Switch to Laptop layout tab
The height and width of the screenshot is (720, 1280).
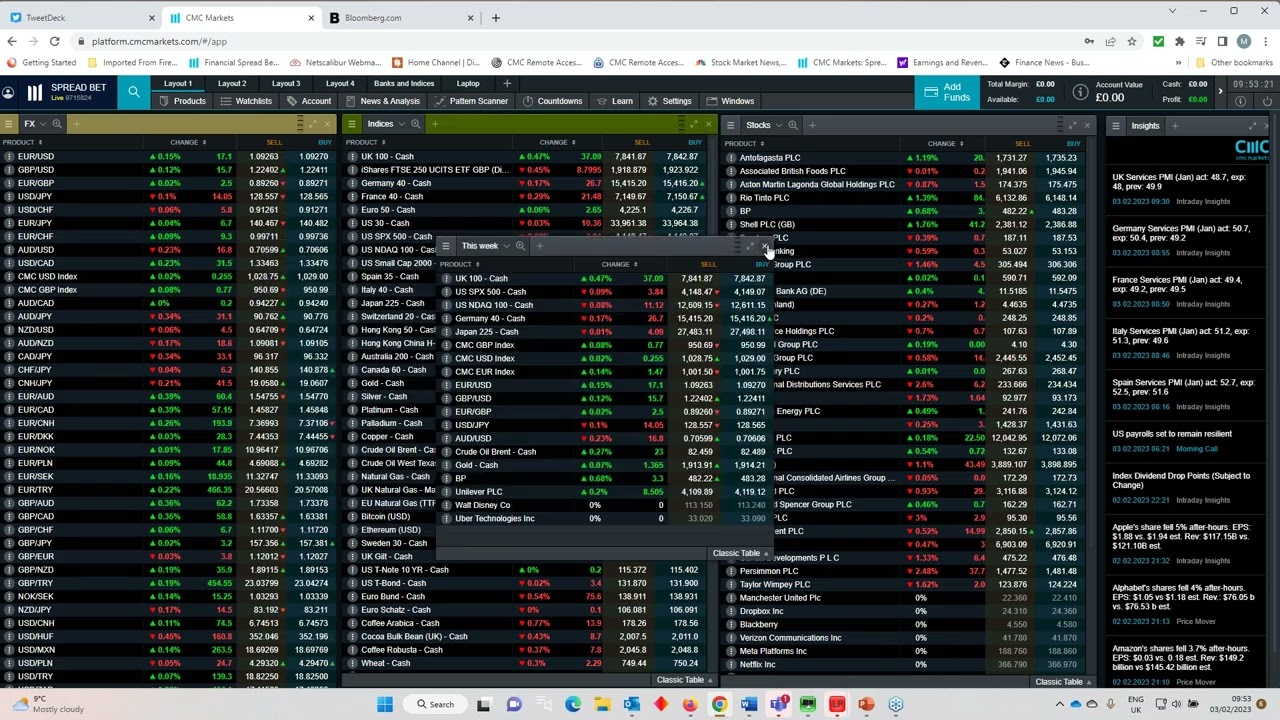coord(468,84)
